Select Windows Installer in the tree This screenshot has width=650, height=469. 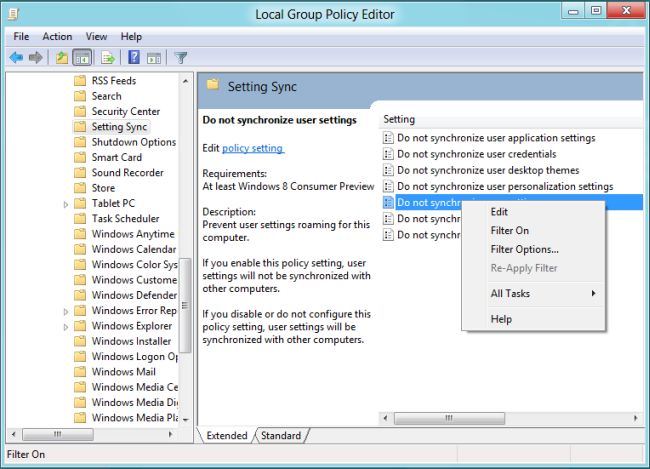(131, 341)
